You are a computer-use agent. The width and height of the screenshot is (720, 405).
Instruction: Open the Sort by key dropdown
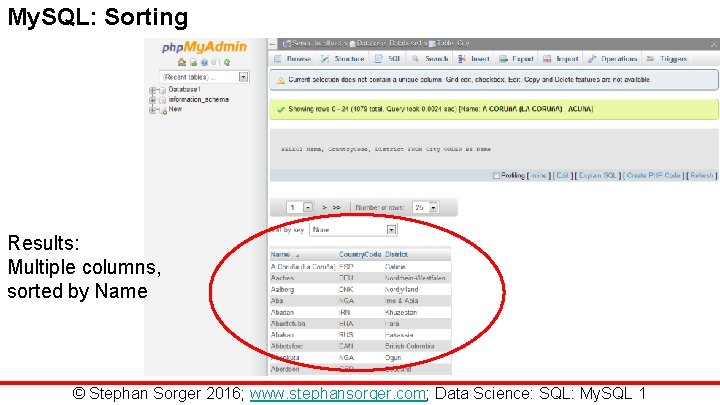click(353, 230)
